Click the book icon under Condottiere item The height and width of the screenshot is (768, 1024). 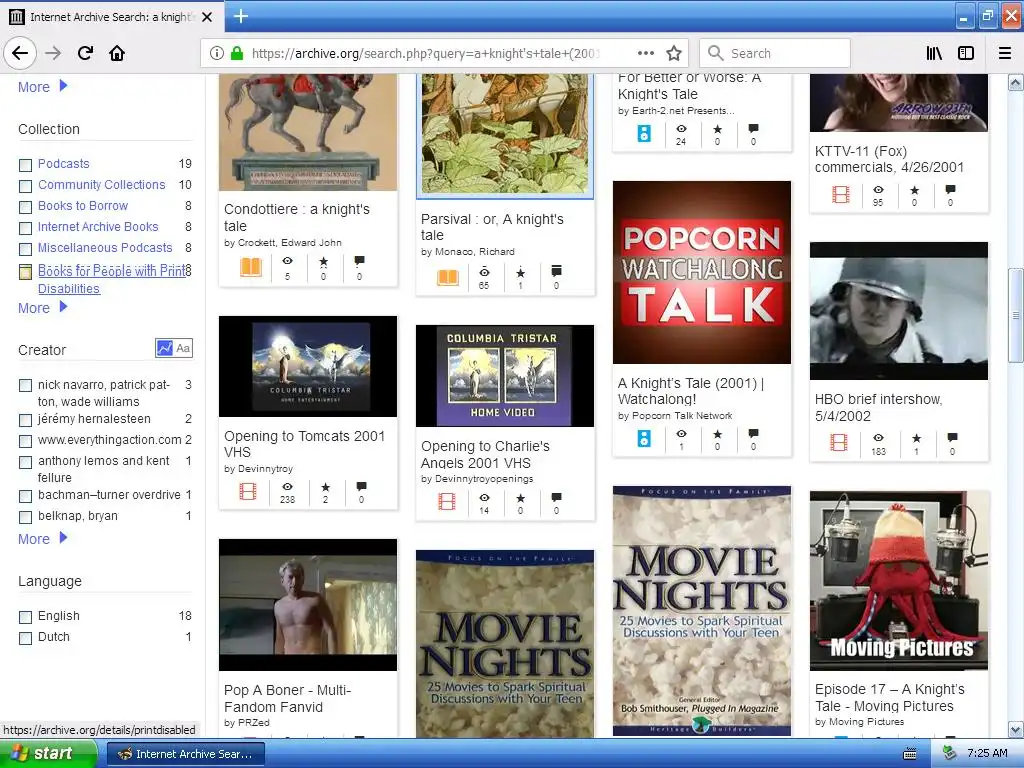(x=251, y=266)
